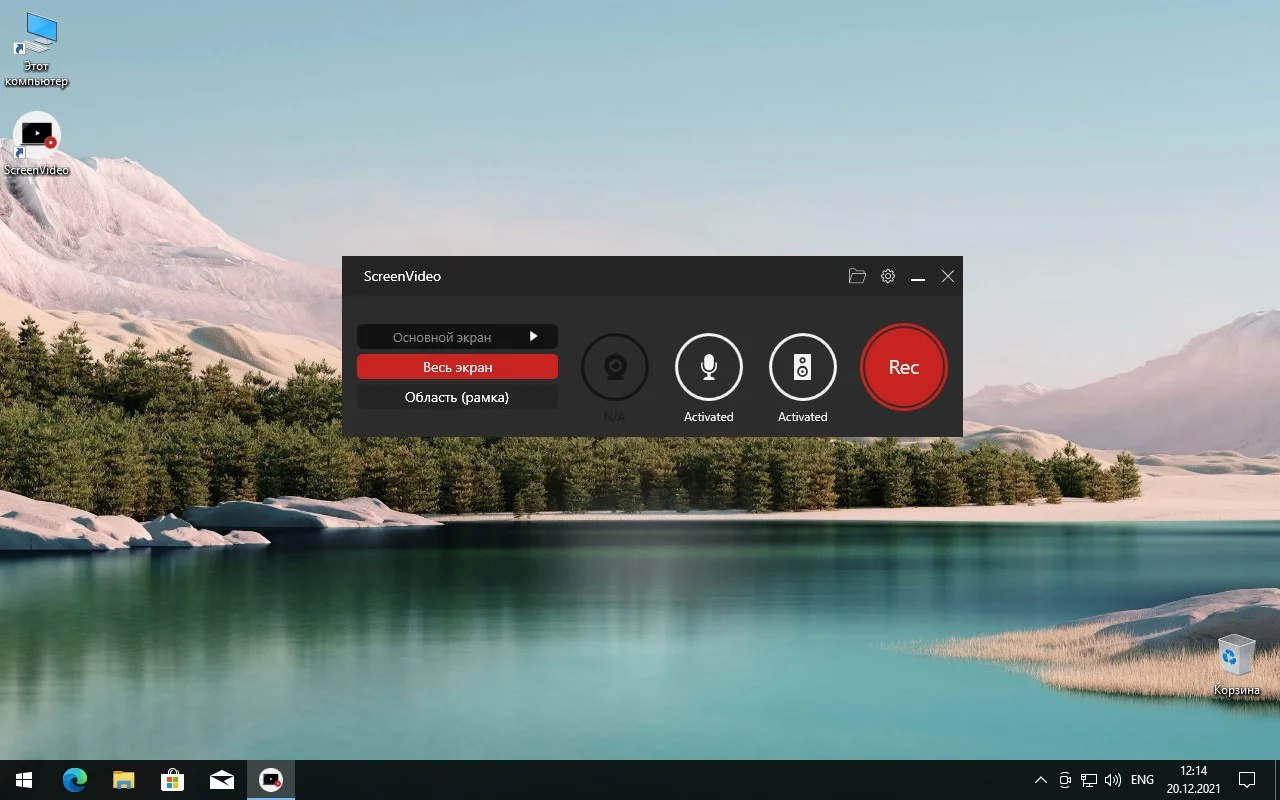The image size is (1280, 800).
Task: Open network status tray icon
Action: tap(1090, 780)
